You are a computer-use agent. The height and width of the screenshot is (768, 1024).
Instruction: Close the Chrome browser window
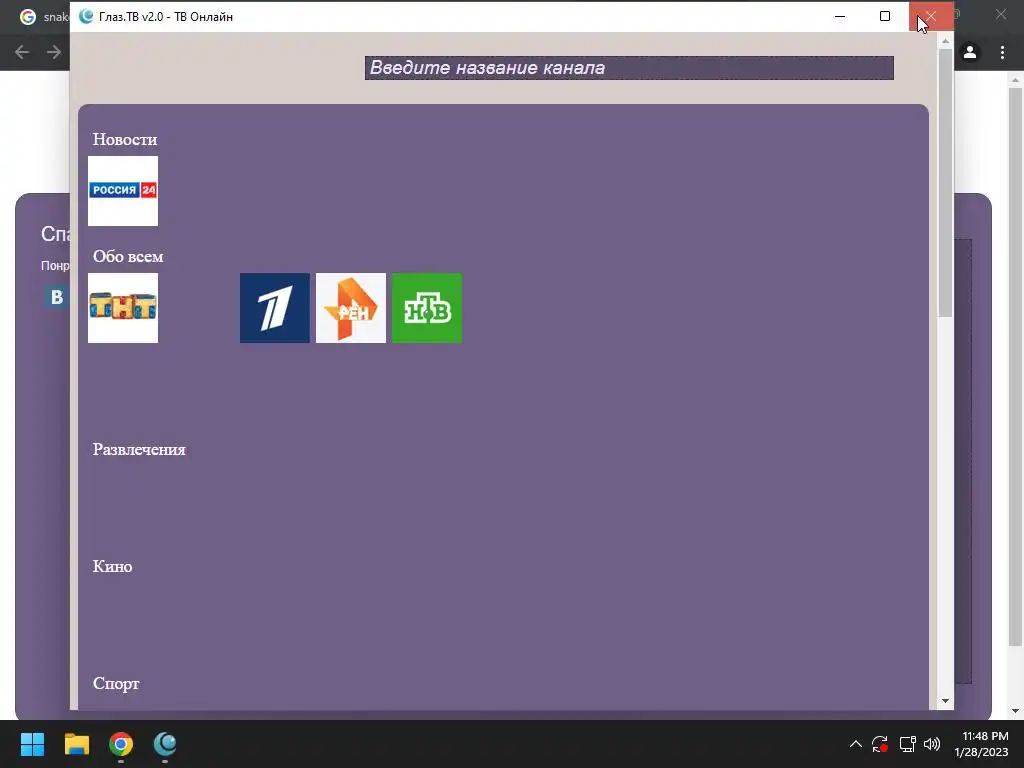[1001, 14]
